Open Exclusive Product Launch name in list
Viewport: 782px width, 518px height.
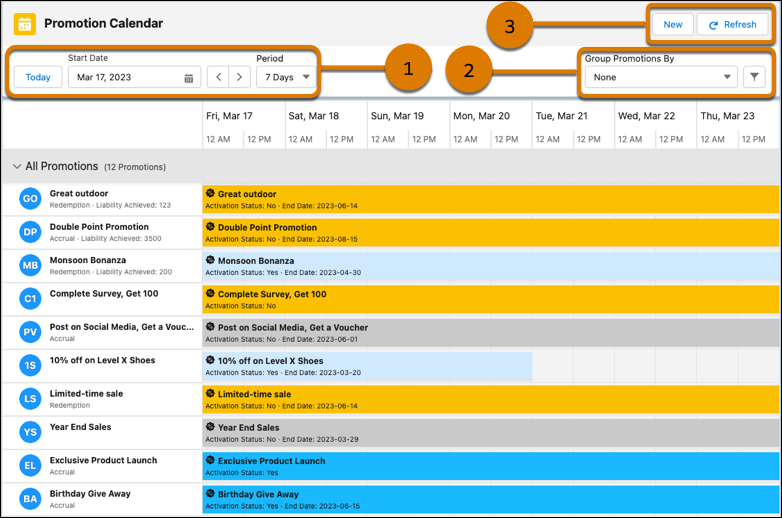[x=103, y=461]
